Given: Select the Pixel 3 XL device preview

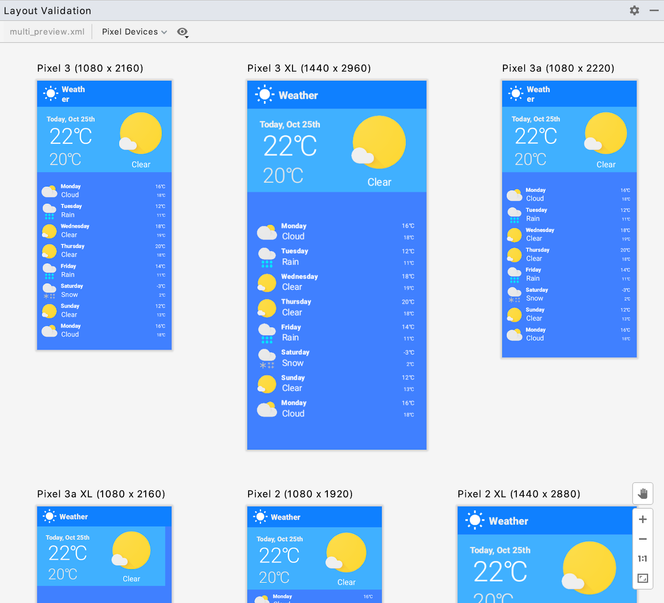Looking at the screenshot, I should pyautogui.click(x=337, y=265).
